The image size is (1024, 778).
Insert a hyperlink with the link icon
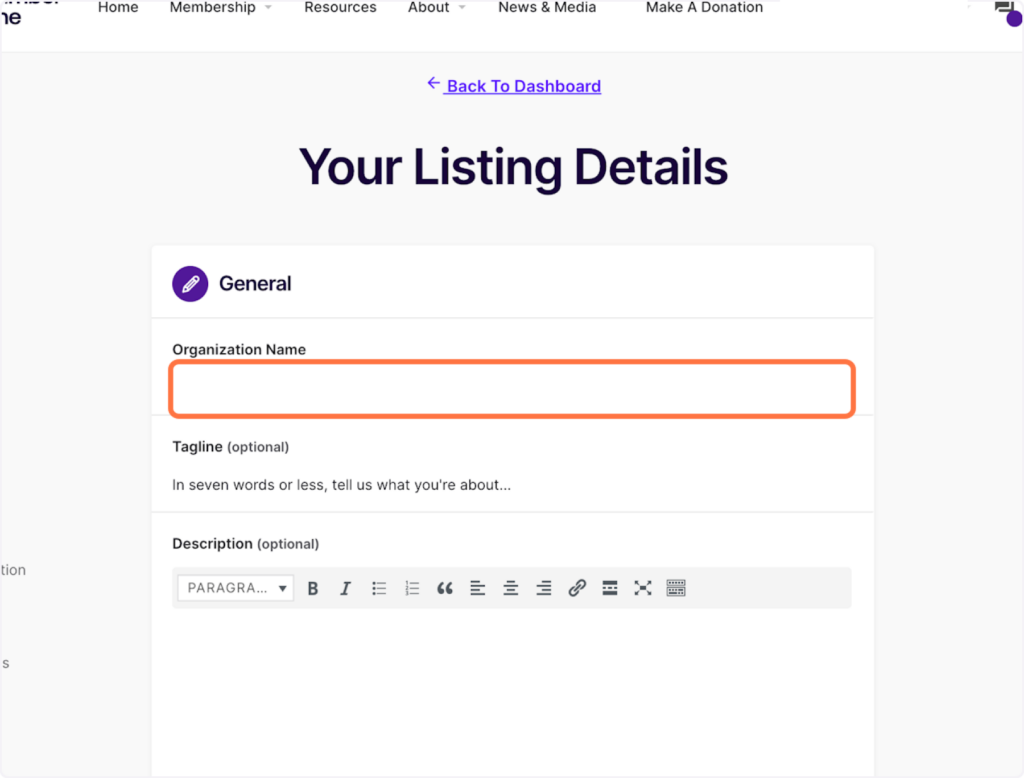coord(577,588)
